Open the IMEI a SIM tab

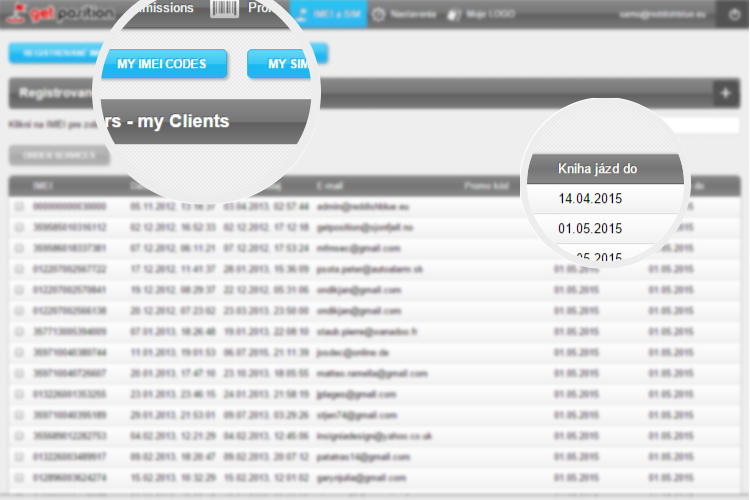click(x=329, y=14)
